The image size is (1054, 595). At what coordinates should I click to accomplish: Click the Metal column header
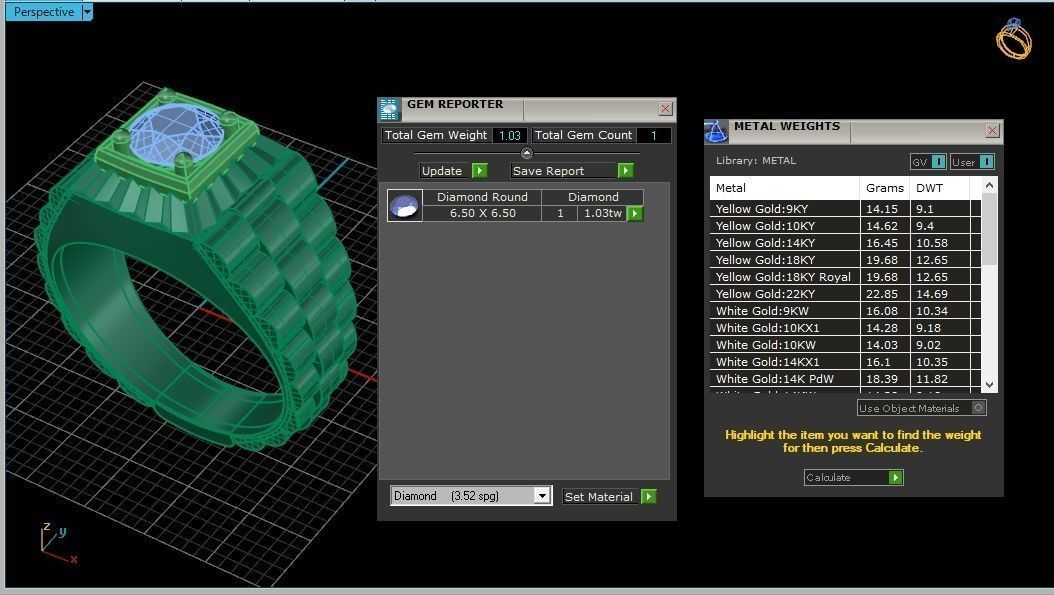[x=784, y=188]
